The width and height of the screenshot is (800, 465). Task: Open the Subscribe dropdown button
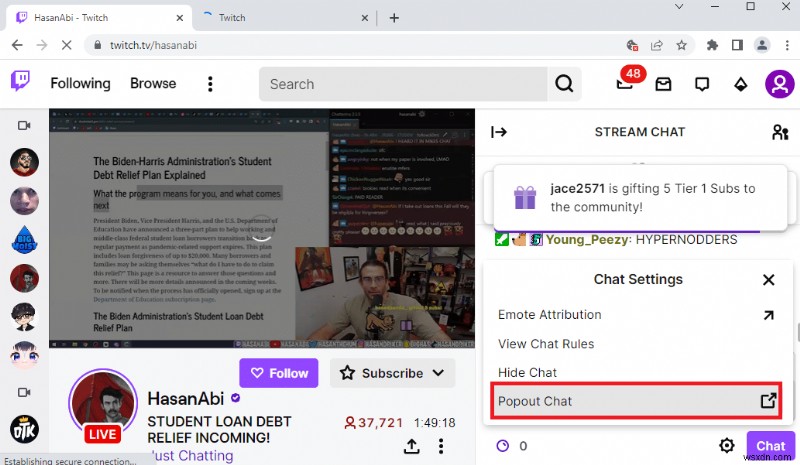pyautogui.click(x=392, y=373)
